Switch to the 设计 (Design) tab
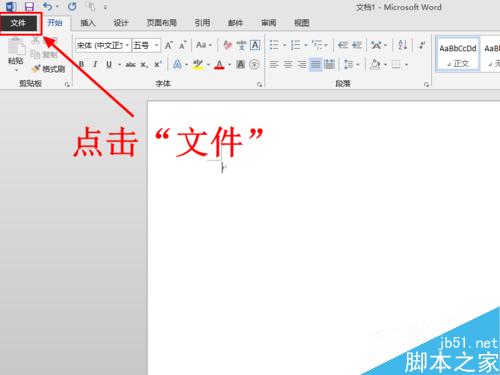 pyautogui.click(x=121, y=23)
